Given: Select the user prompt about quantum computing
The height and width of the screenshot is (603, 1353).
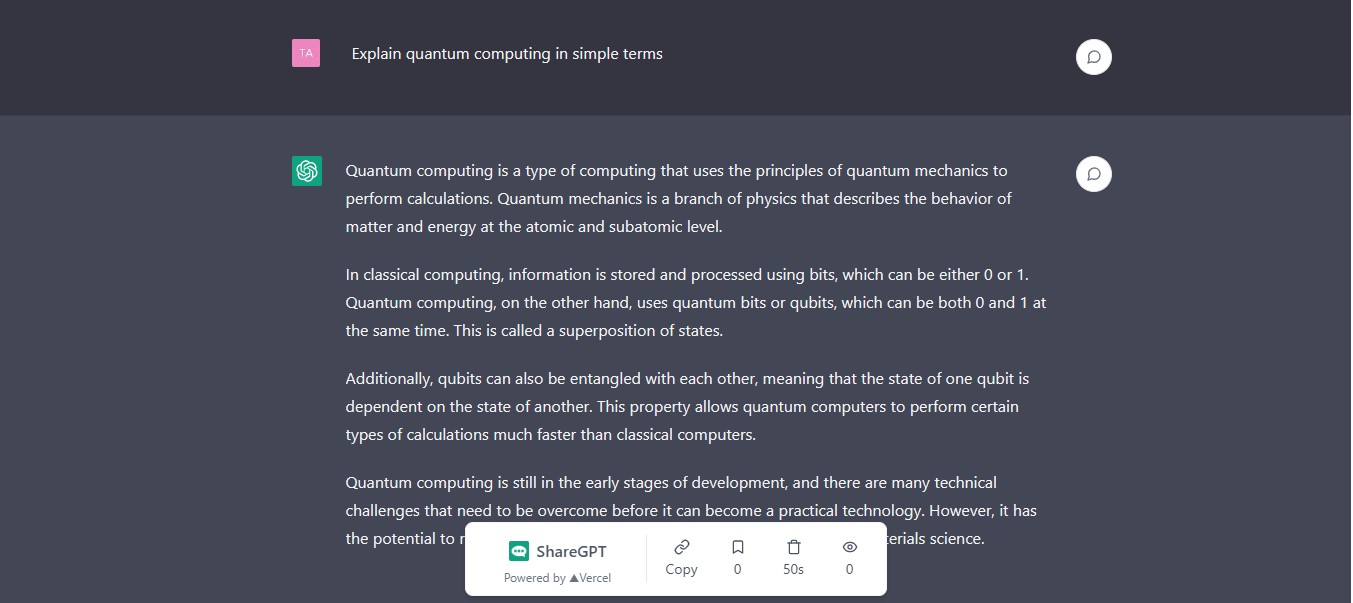Looking at the screenshot, I should tap(506, 53).
